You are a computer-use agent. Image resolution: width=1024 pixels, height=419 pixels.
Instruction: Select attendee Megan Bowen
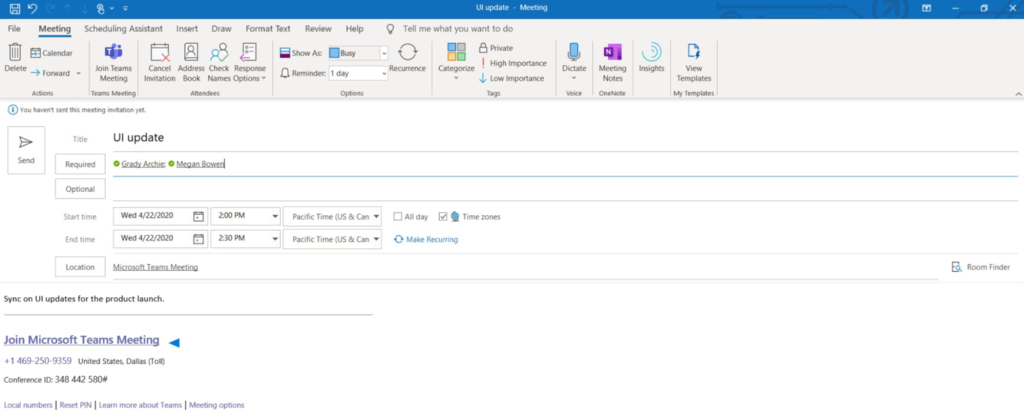(x=200, y=164)
